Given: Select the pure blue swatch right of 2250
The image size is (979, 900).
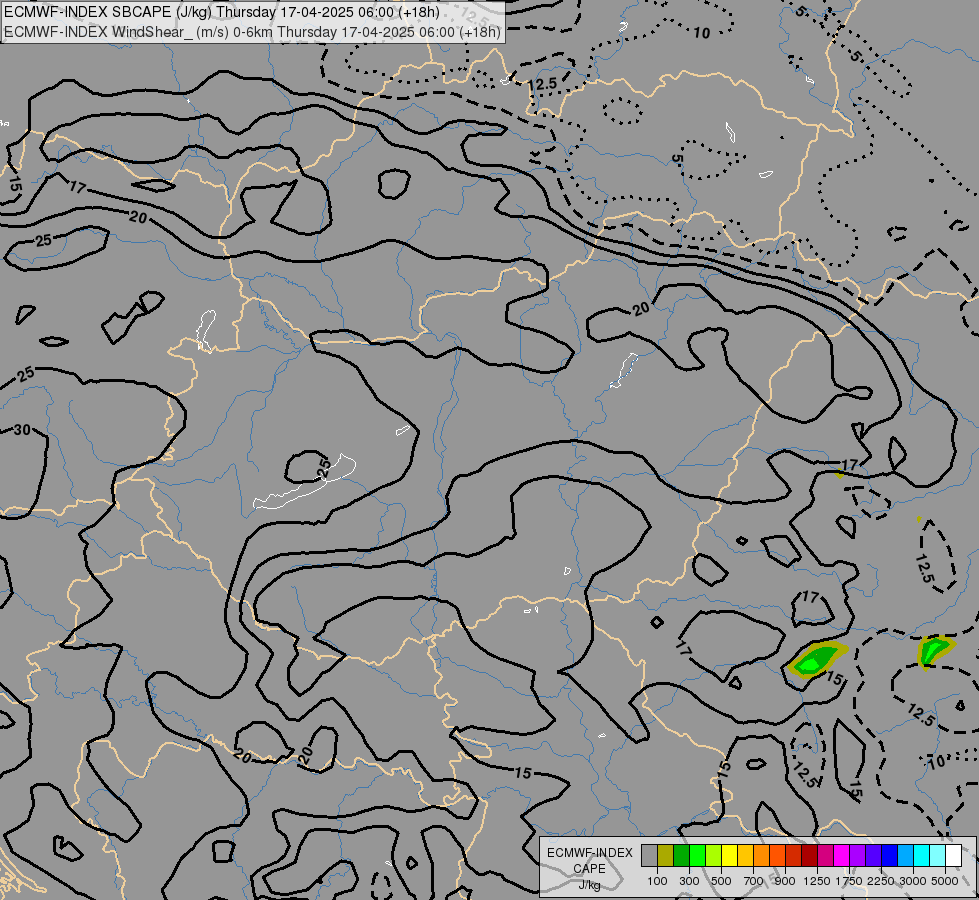Looking at the screenshot, I should [x=890, y=855].
